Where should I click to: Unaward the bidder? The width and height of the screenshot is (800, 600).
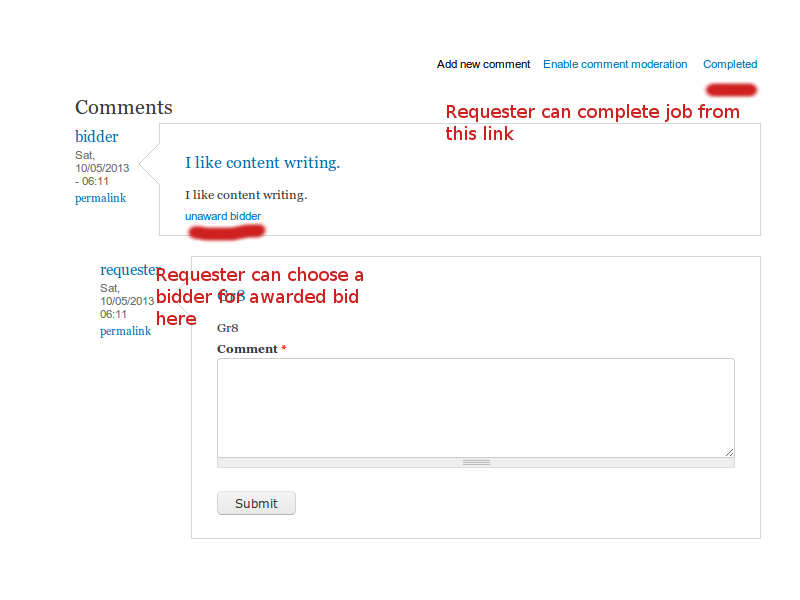click(223, 216)
